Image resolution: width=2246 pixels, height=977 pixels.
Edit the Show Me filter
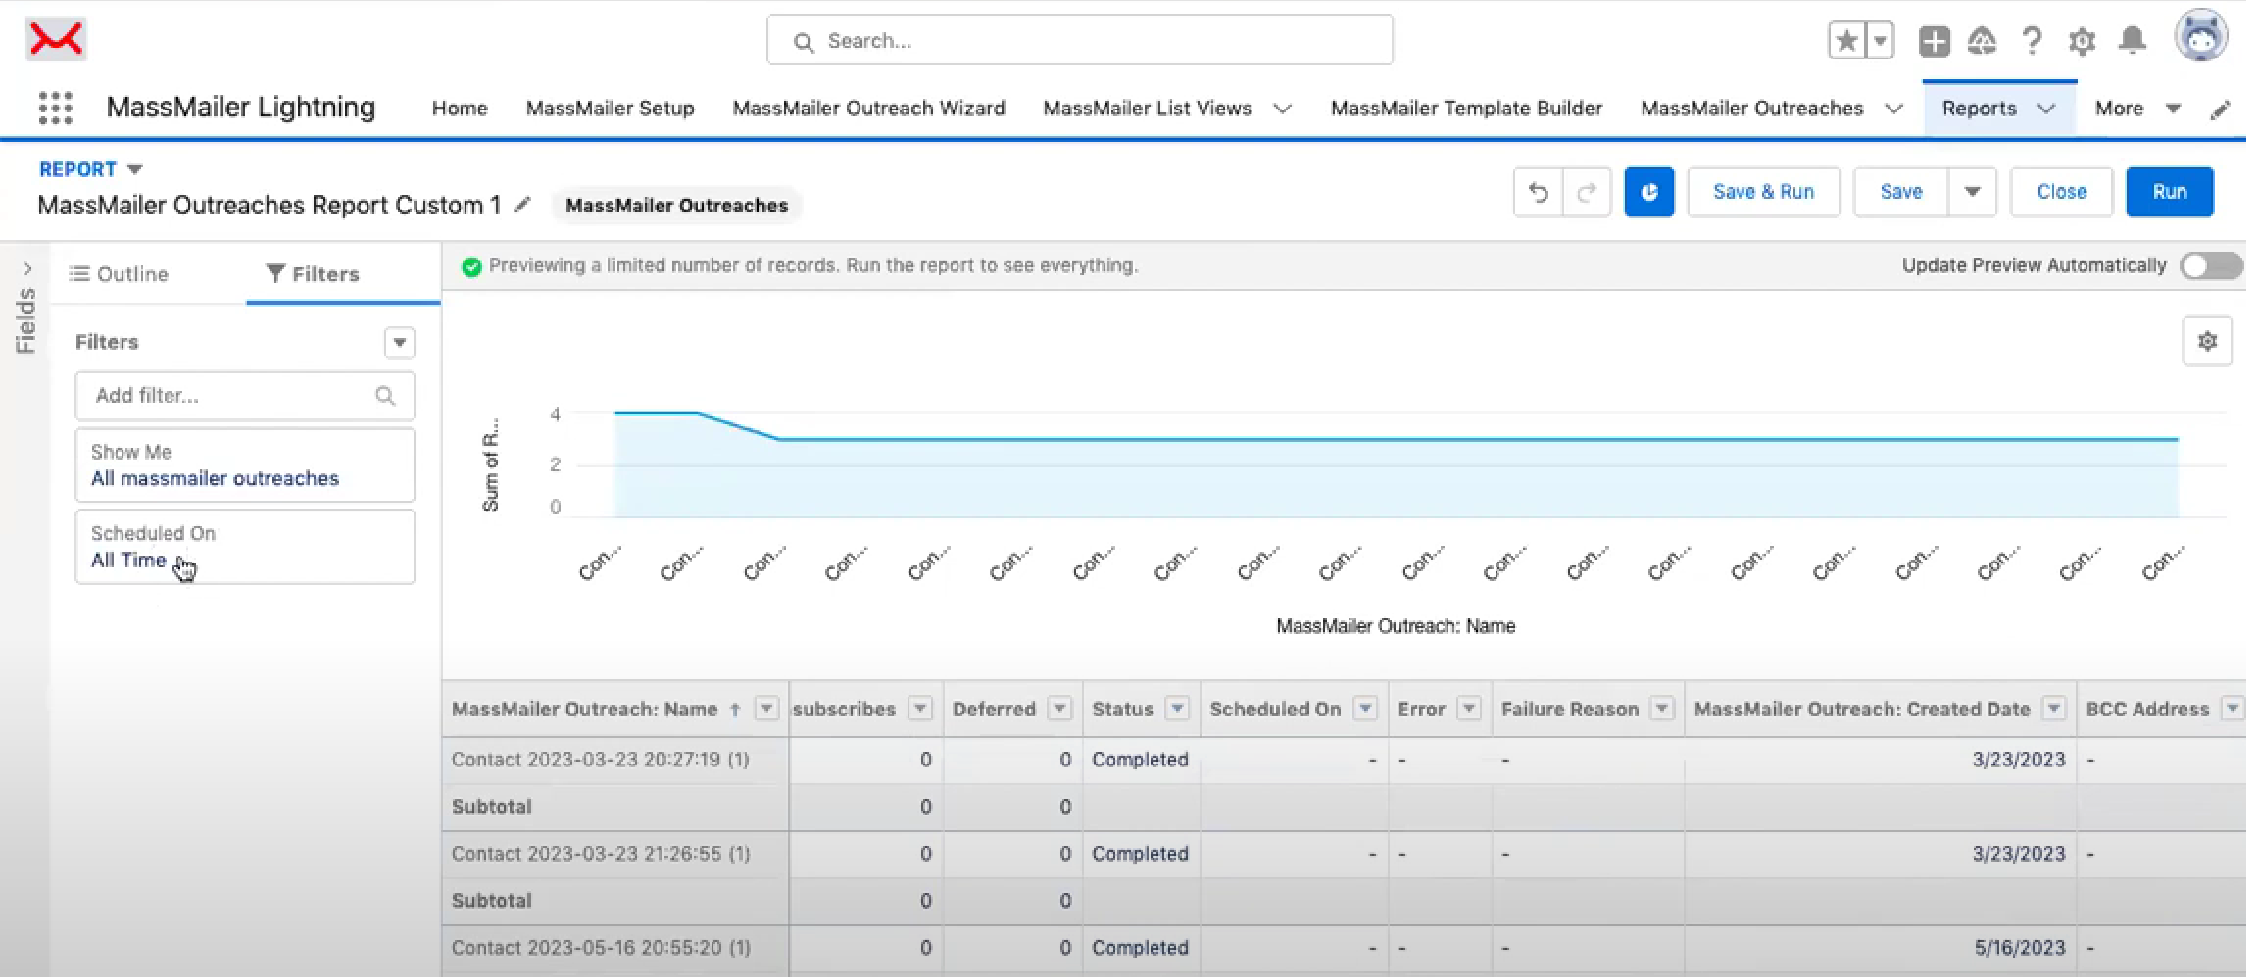pyautogui.click(x=245, y=465)
